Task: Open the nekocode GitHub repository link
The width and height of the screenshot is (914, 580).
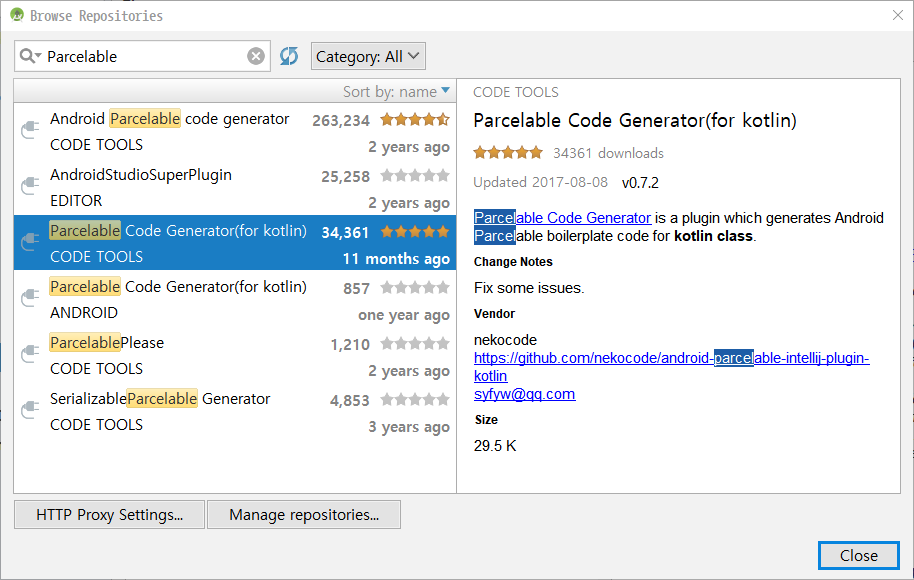Action: point(670,358)
